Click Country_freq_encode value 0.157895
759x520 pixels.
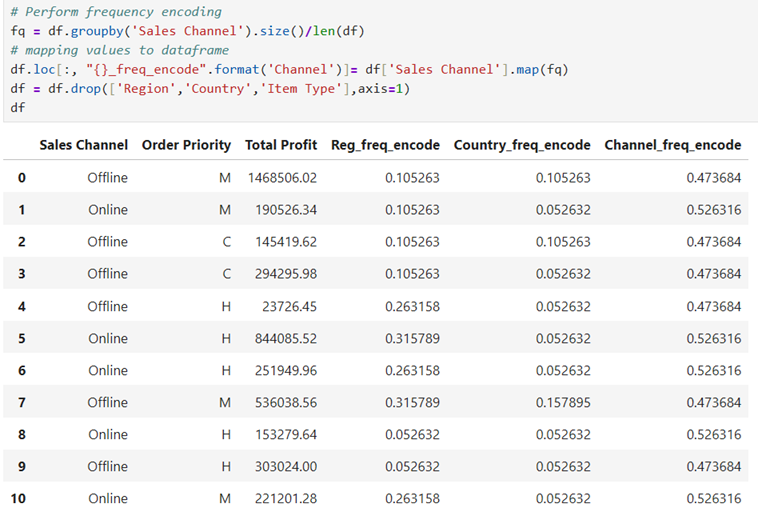tap(563, 402)
